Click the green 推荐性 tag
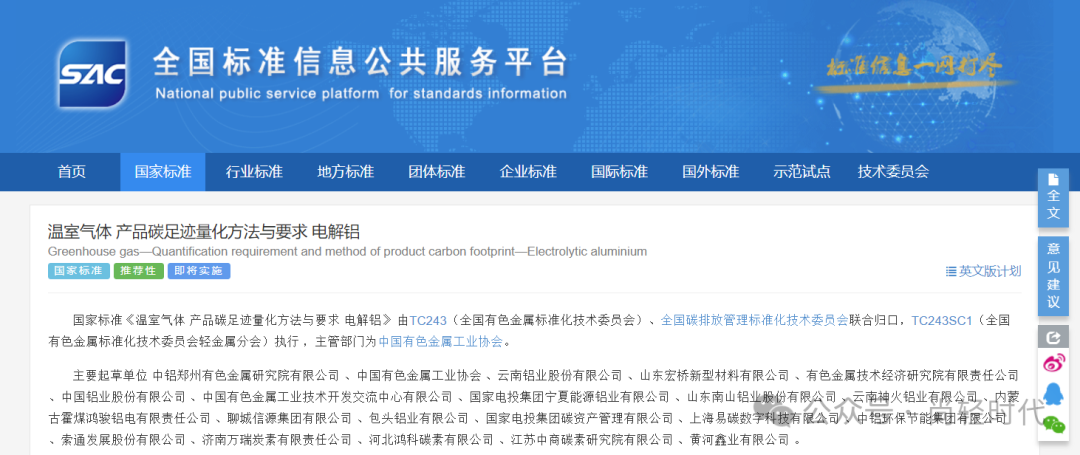 coord(139,271)
